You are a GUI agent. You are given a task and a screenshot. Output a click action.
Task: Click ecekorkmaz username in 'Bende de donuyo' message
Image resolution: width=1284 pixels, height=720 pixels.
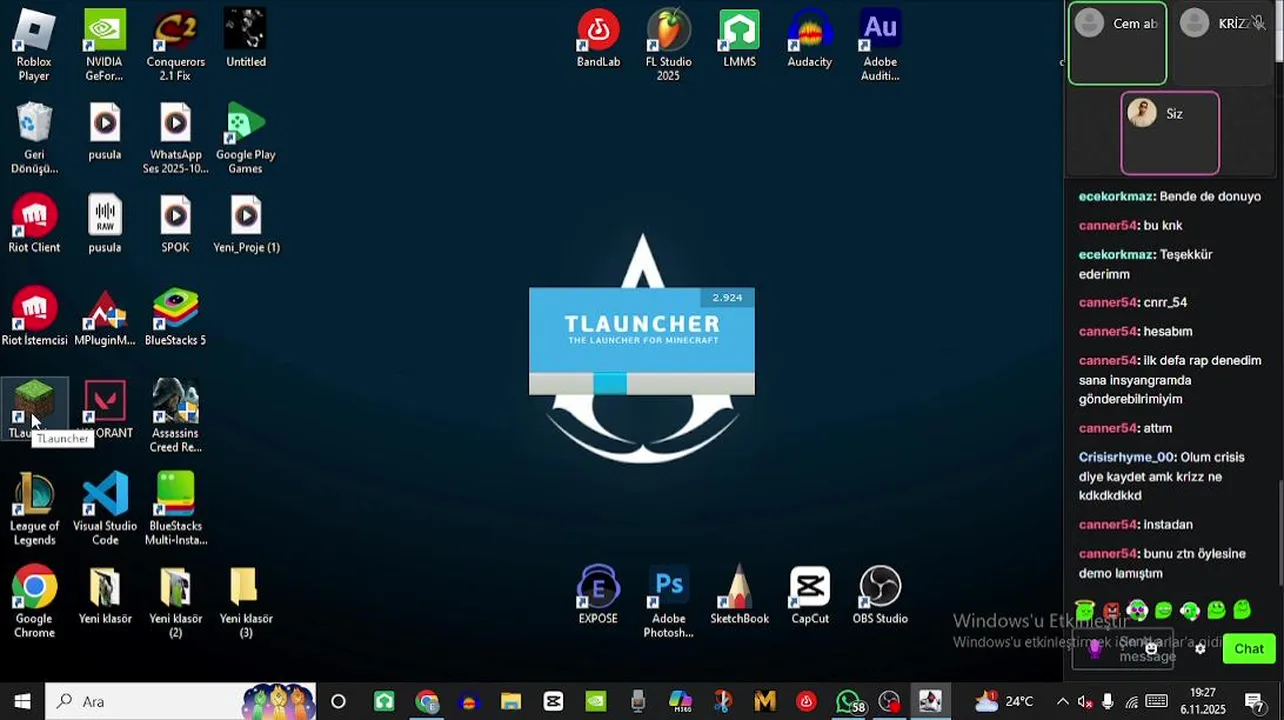(1117, 197)
